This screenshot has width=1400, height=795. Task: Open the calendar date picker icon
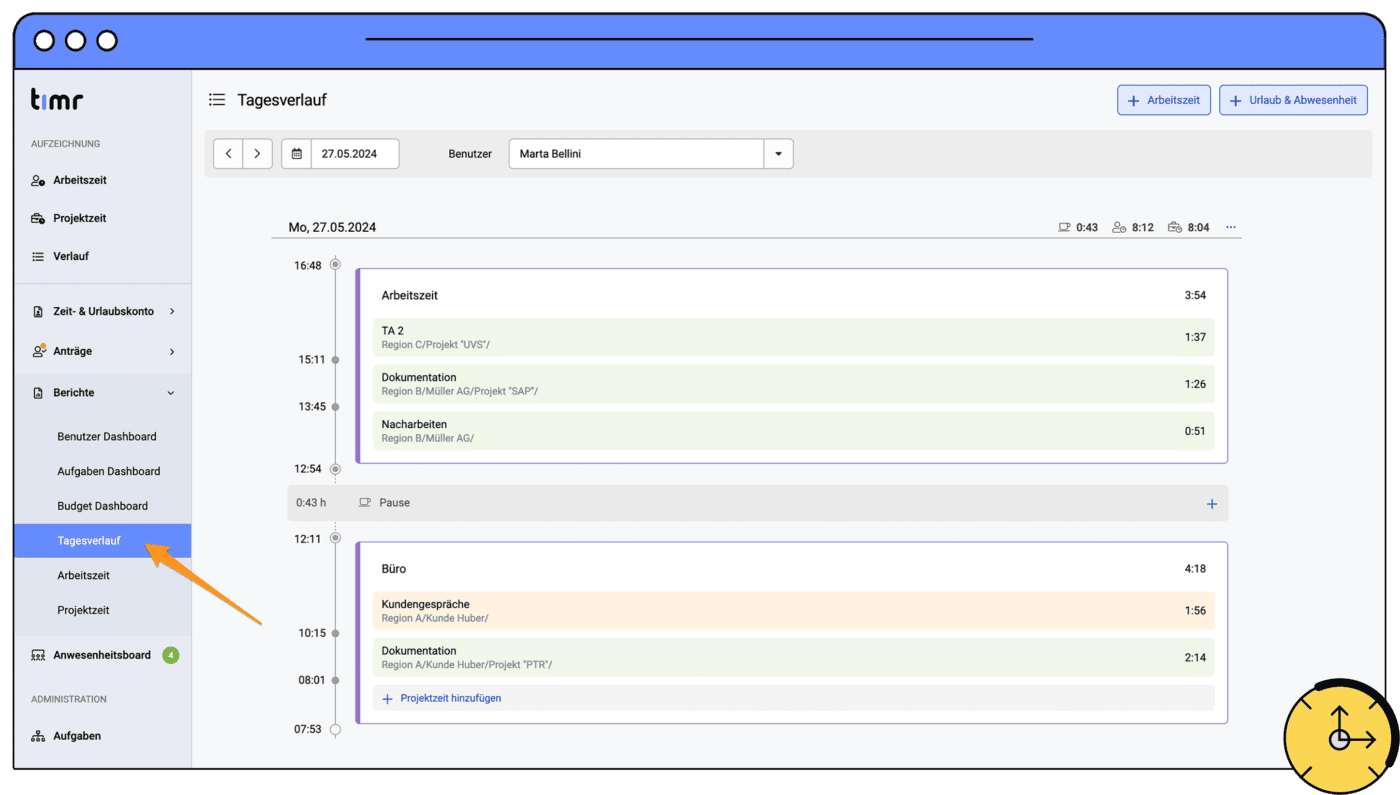pyautogui.click(x=297, y=154)
